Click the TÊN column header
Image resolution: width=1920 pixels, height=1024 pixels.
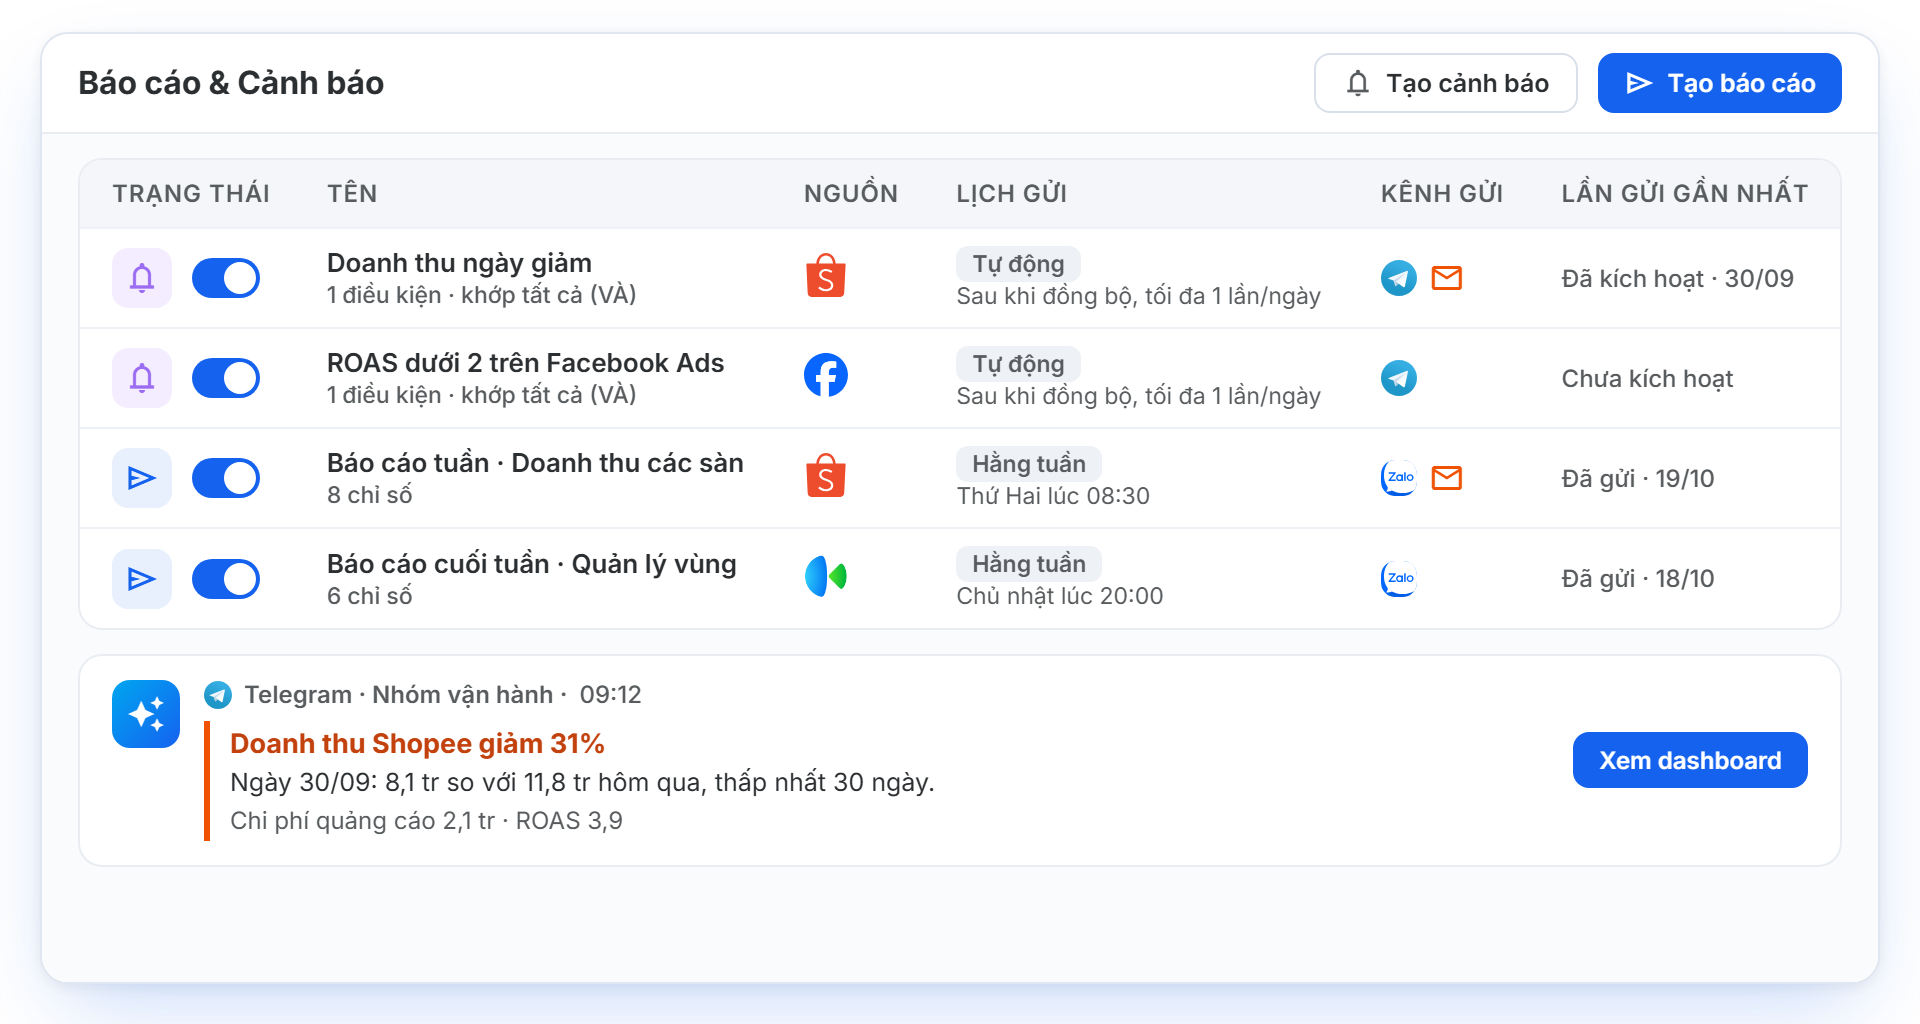tap(352, 193)
